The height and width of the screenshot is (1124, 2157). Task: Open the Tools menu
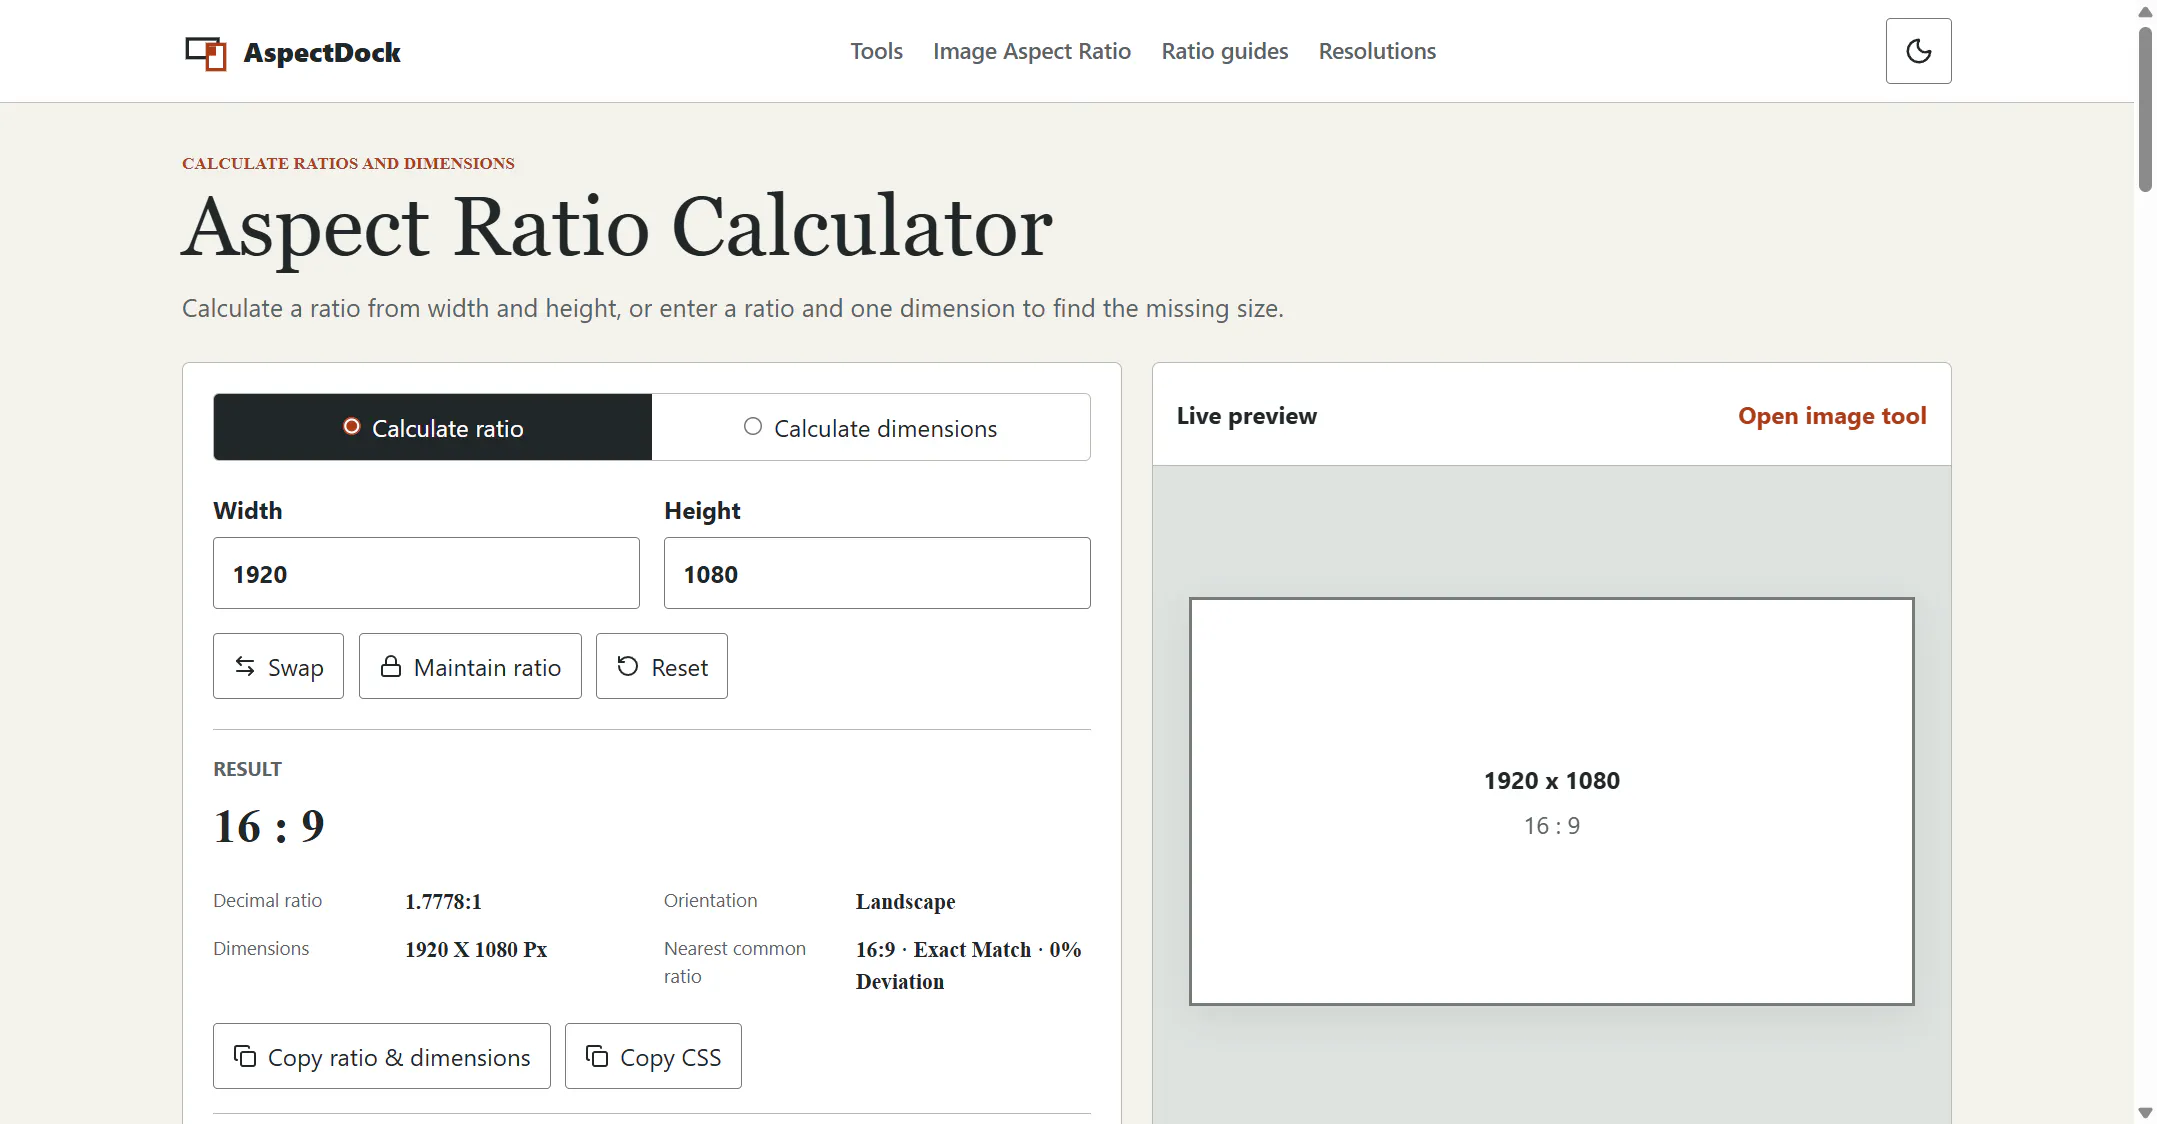[x=876, y=51]
